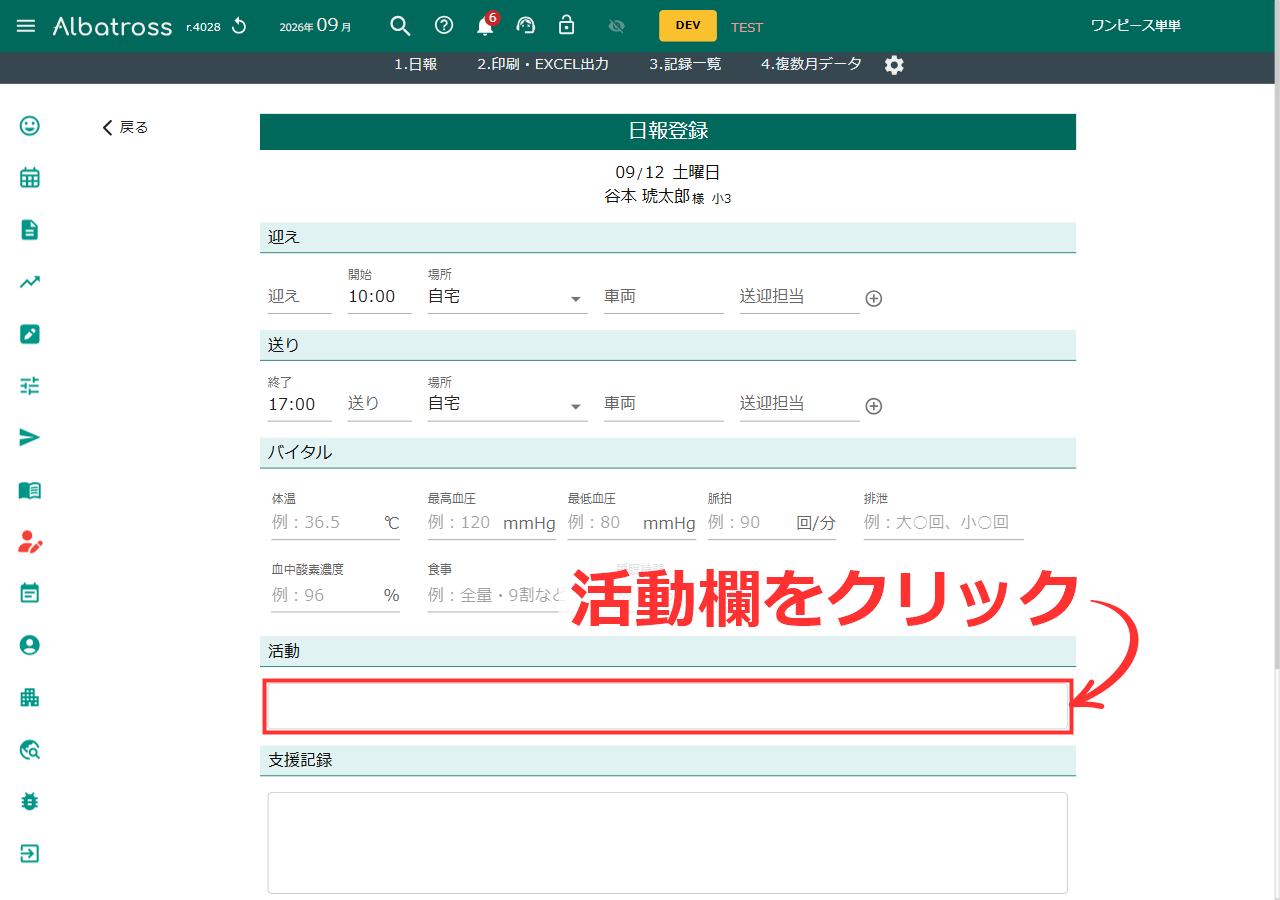Click the Albatross logo
Image resolution: width=1280 pixels, height=900 pixels.
pos(112,26)
